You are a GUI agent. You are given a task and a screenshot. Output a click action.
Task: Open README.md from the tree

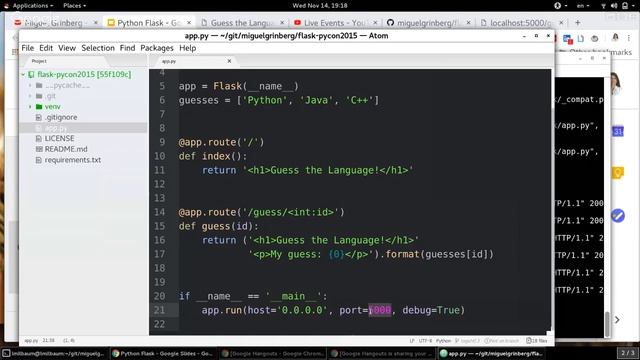click(x=66, y=149)
